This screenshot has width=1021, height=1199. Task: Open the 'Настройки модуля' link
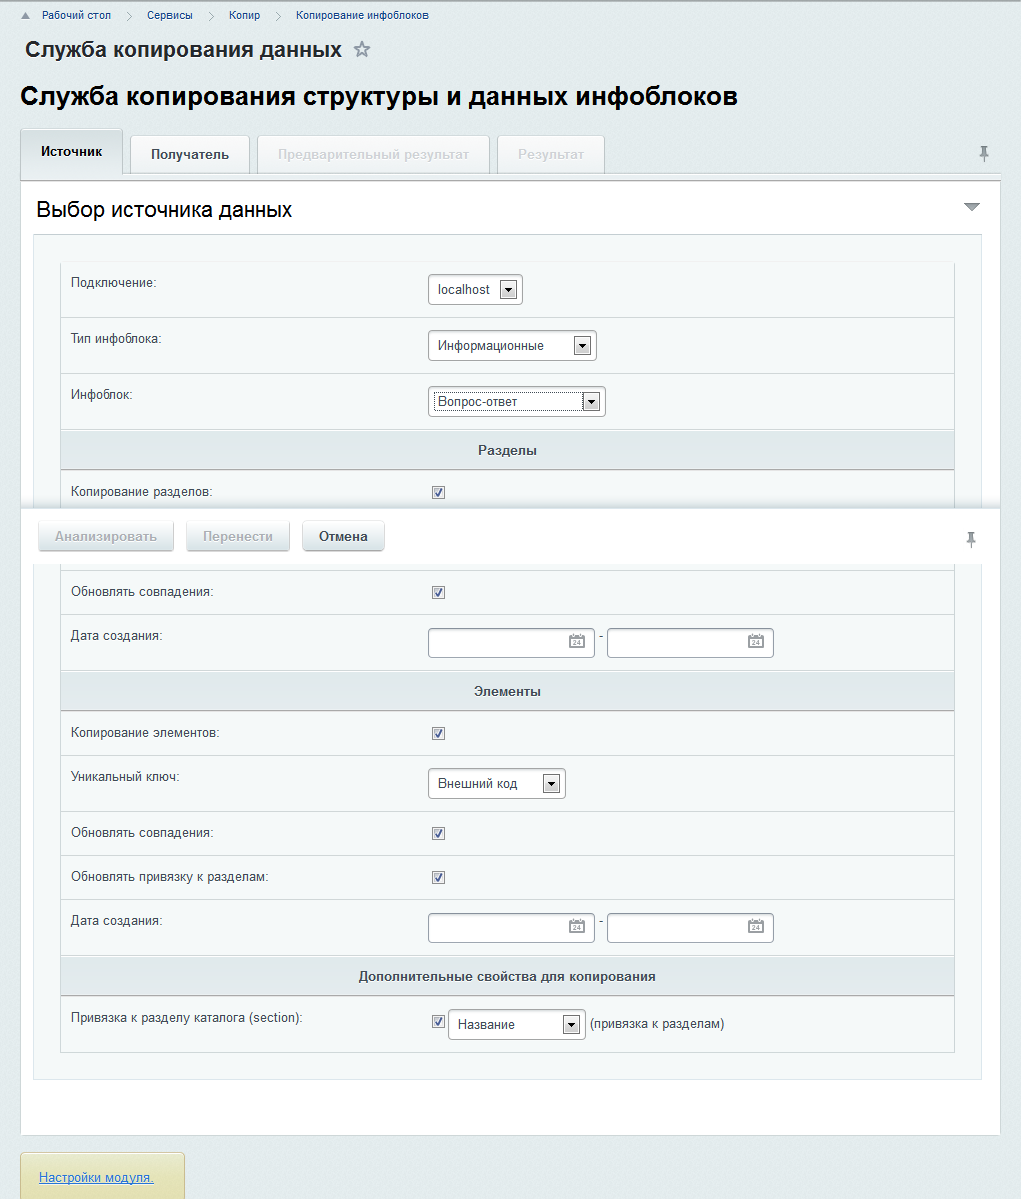pyautogui.click(x=96, y=1177)
